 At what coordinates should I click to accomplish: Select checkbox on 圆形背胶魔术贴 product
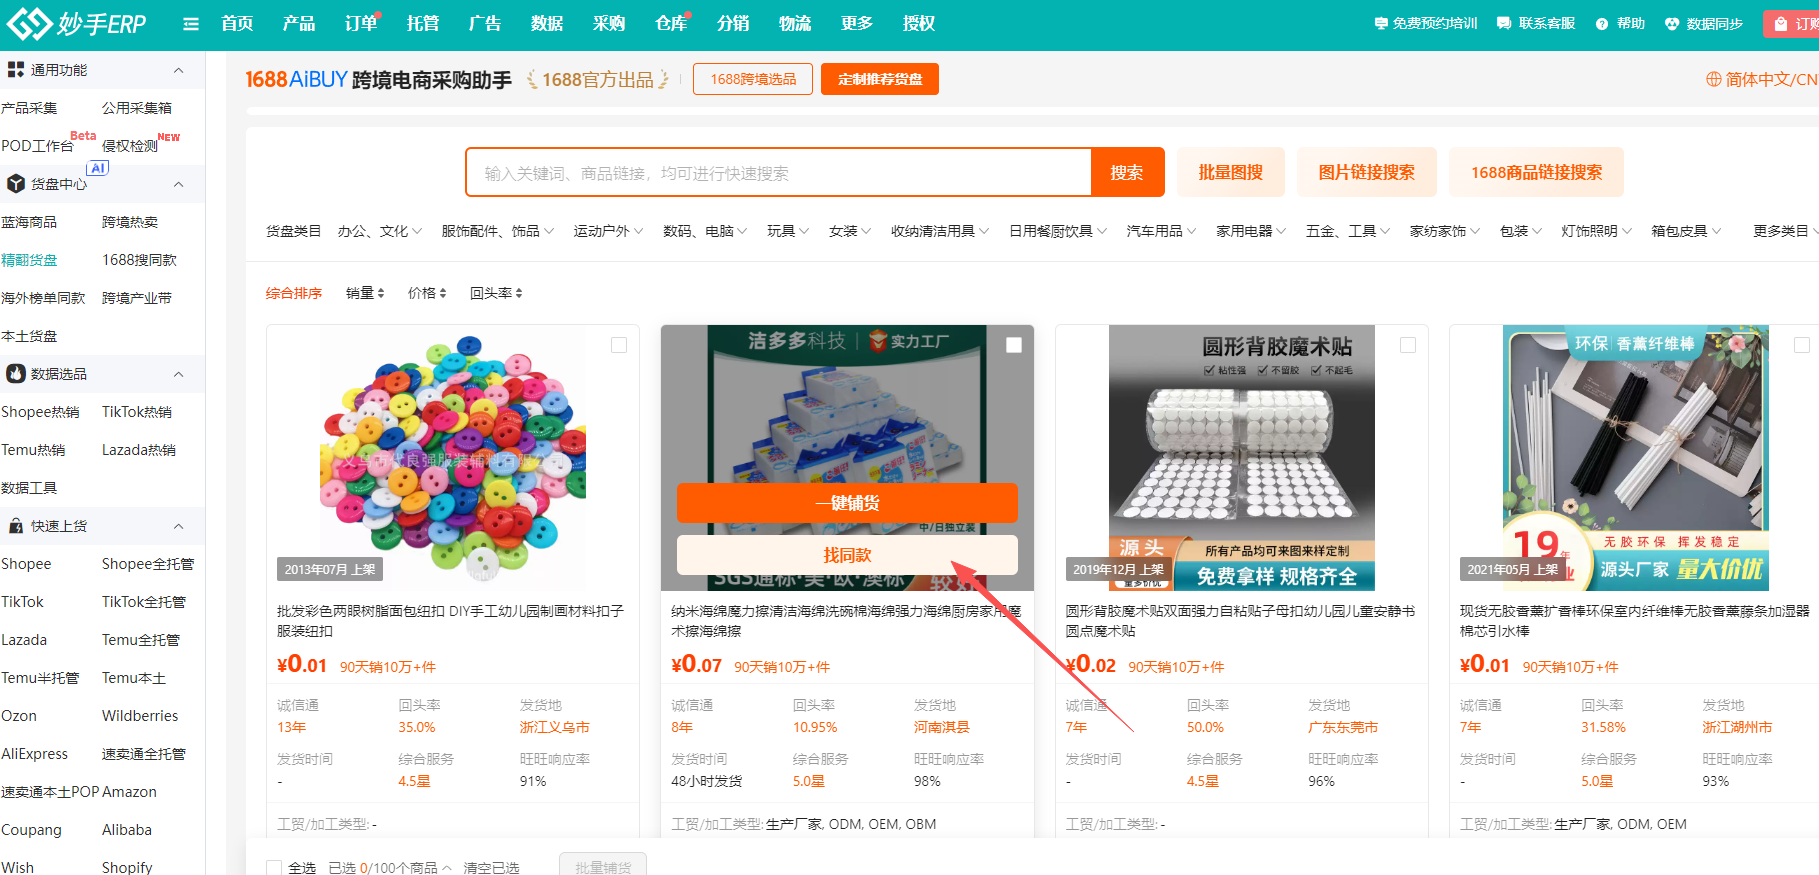[1408, 345]
